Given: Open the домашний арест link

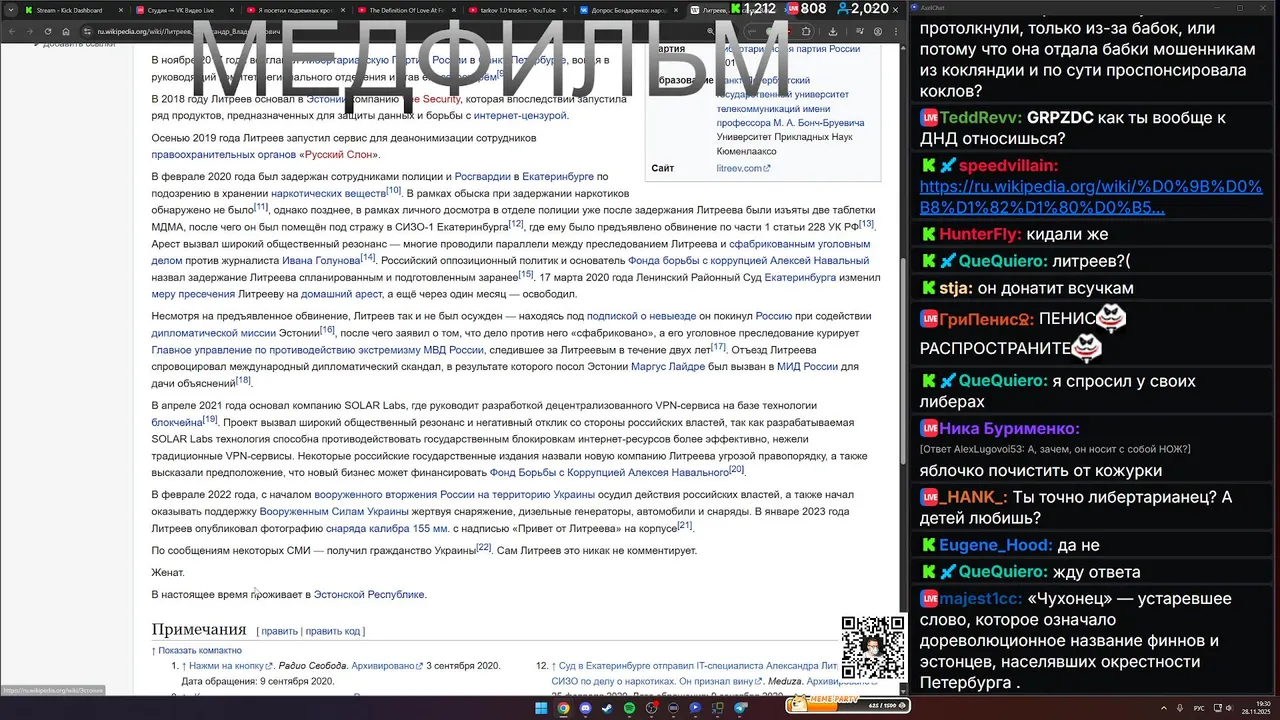Looking at the screenshot, I should tap(343, 295).
